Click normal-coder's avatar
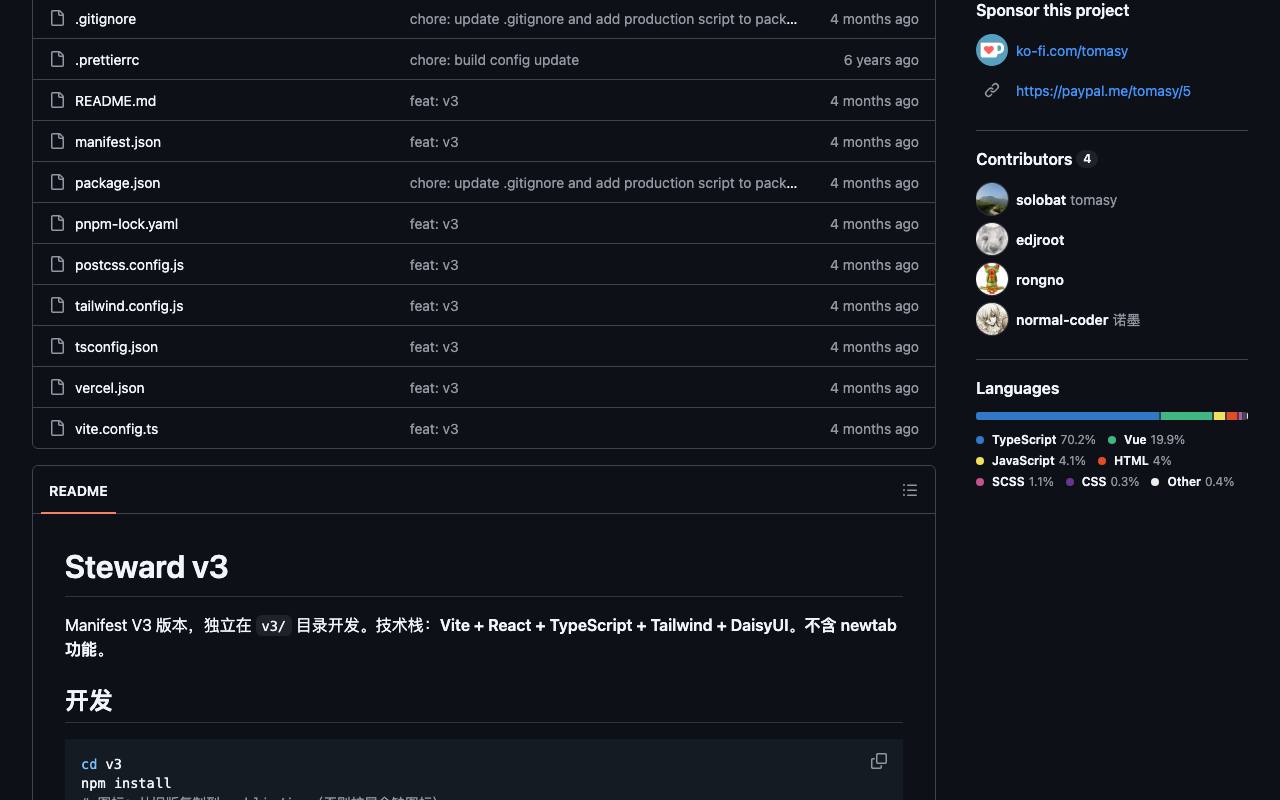Image resolution: width=1280 pixels, height=800 pixels. tap(992, 319)
